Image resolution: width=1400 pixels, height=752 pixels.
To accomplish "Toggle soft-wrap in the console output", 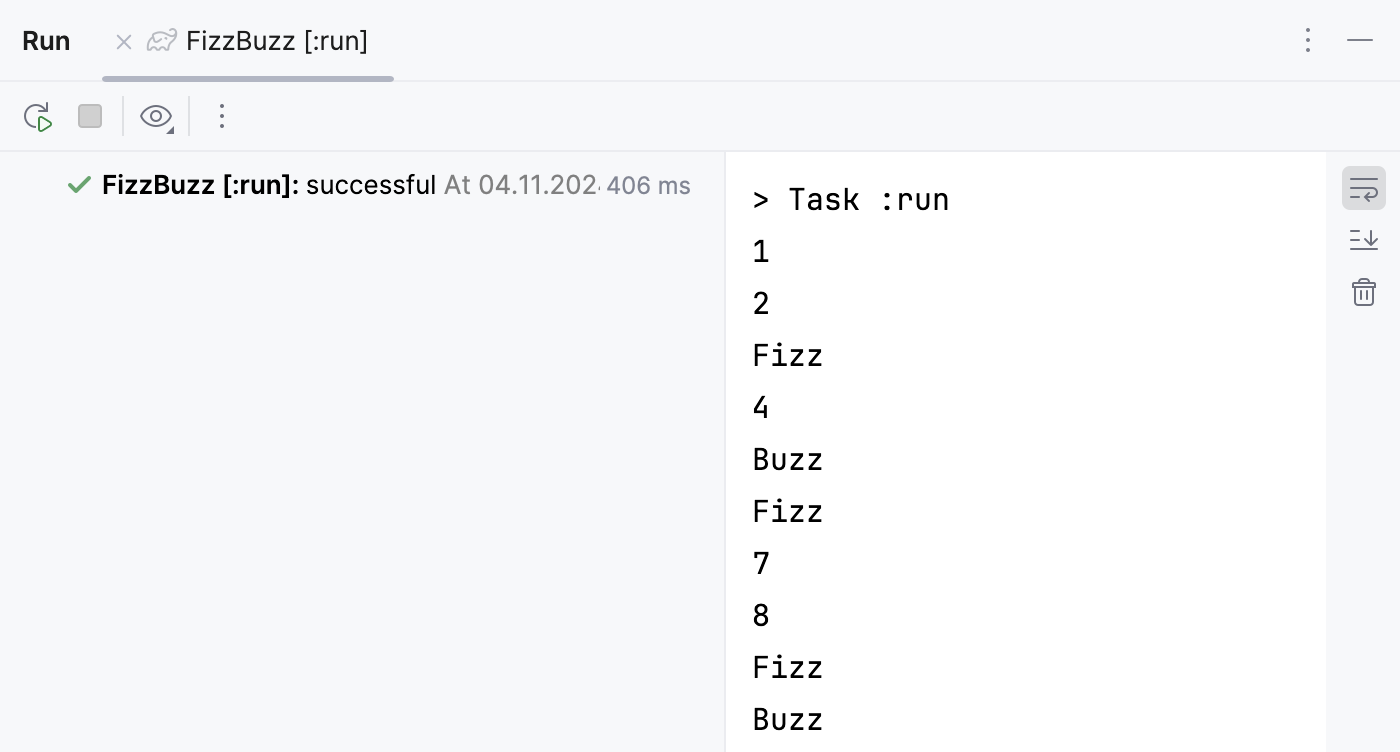I will (x=1364, y=188).
